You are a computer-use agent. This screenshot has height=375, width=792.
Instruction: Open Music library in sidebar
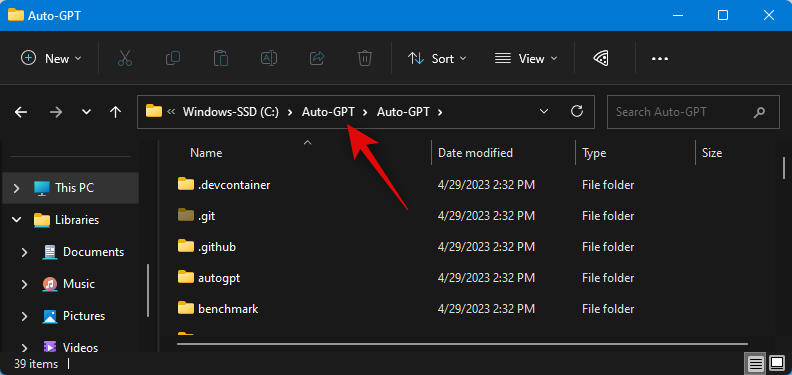point(78,284)
